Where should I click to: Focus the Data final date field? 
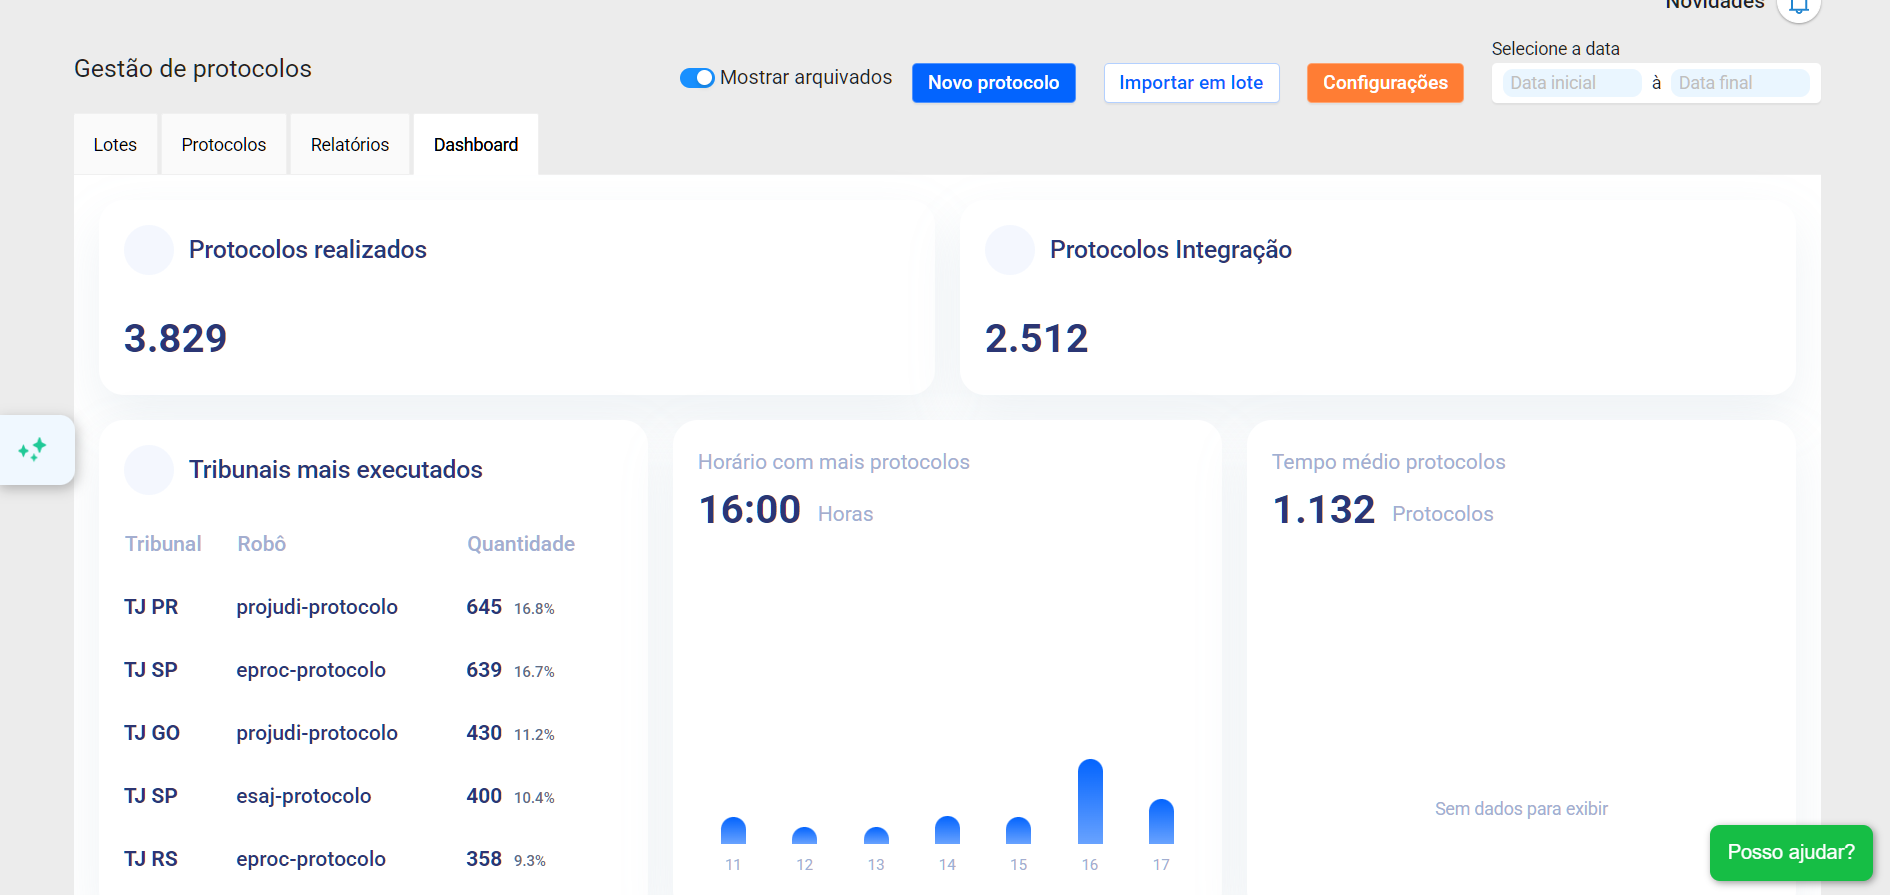click(x=1740, y=83)
